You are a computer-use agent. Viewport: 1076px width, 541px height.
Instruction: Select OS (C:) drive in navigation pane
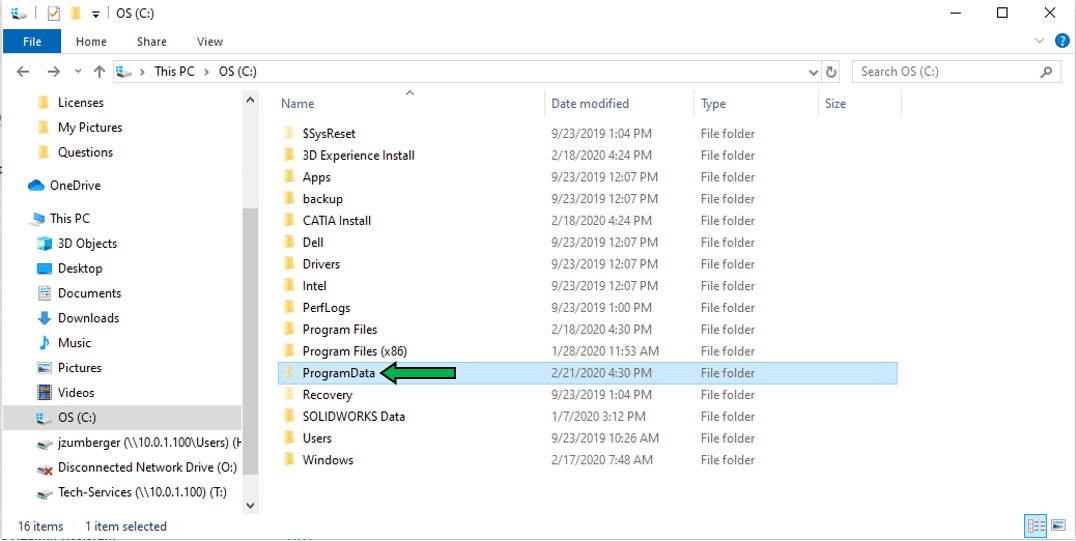coord(122,417)
